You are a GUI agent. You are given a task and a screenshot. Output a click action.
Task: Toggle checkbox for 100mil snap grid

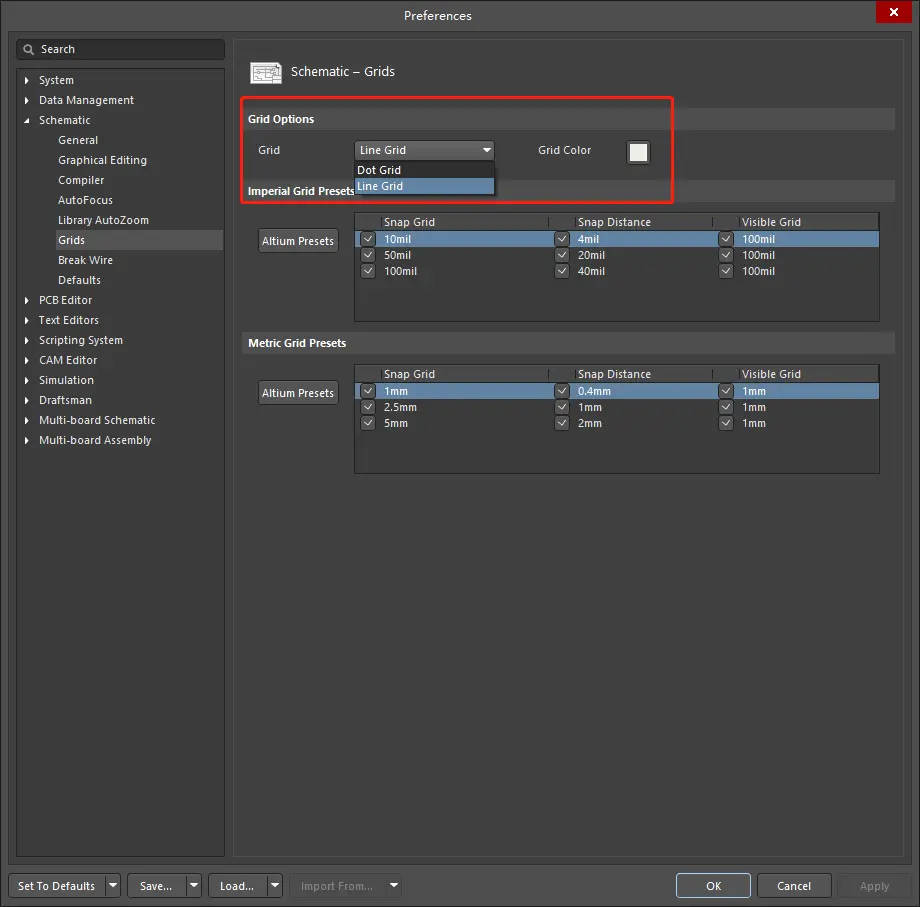[x=368, y=271]
